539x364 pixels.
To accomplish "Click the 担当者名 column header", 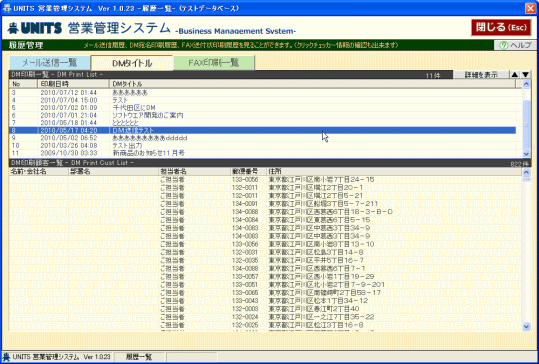I will [195, 172].
